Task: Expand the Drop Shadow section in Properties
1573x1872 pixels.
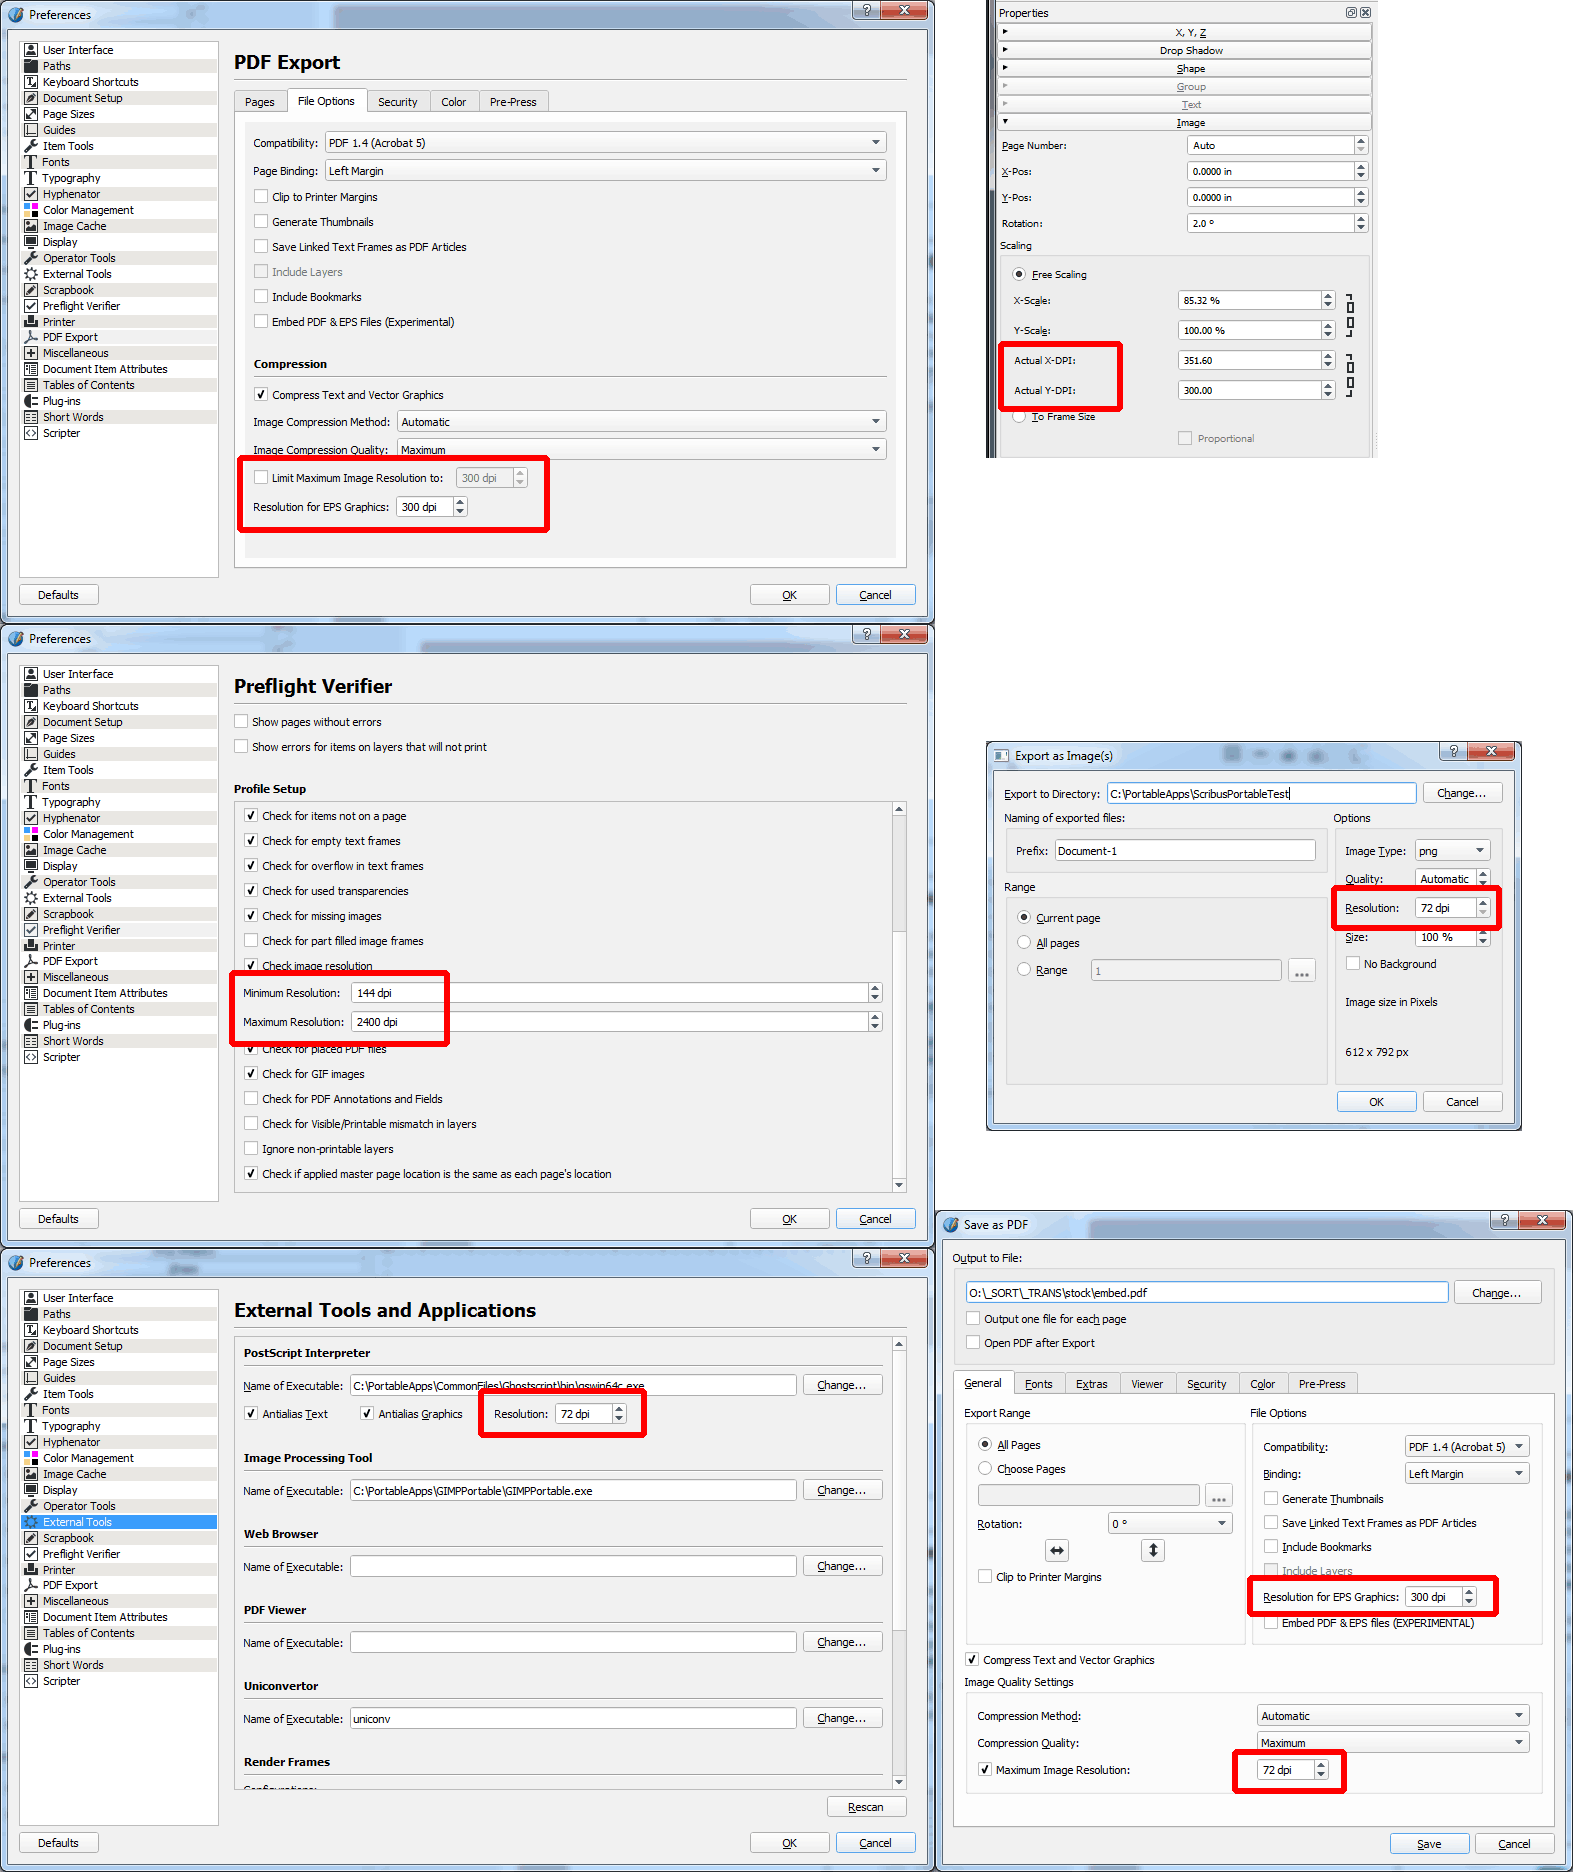Action: 1190,50
